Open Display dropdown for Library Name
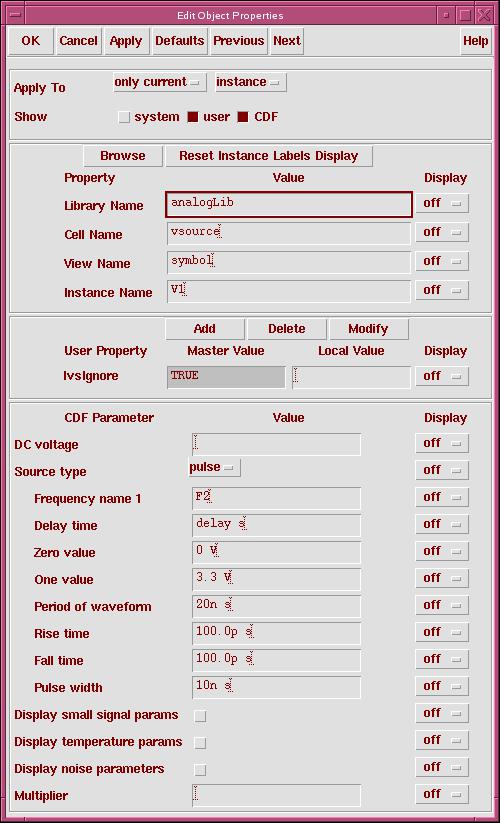The height and width of the screenshot is (823, 500). [x=442, y=203]
